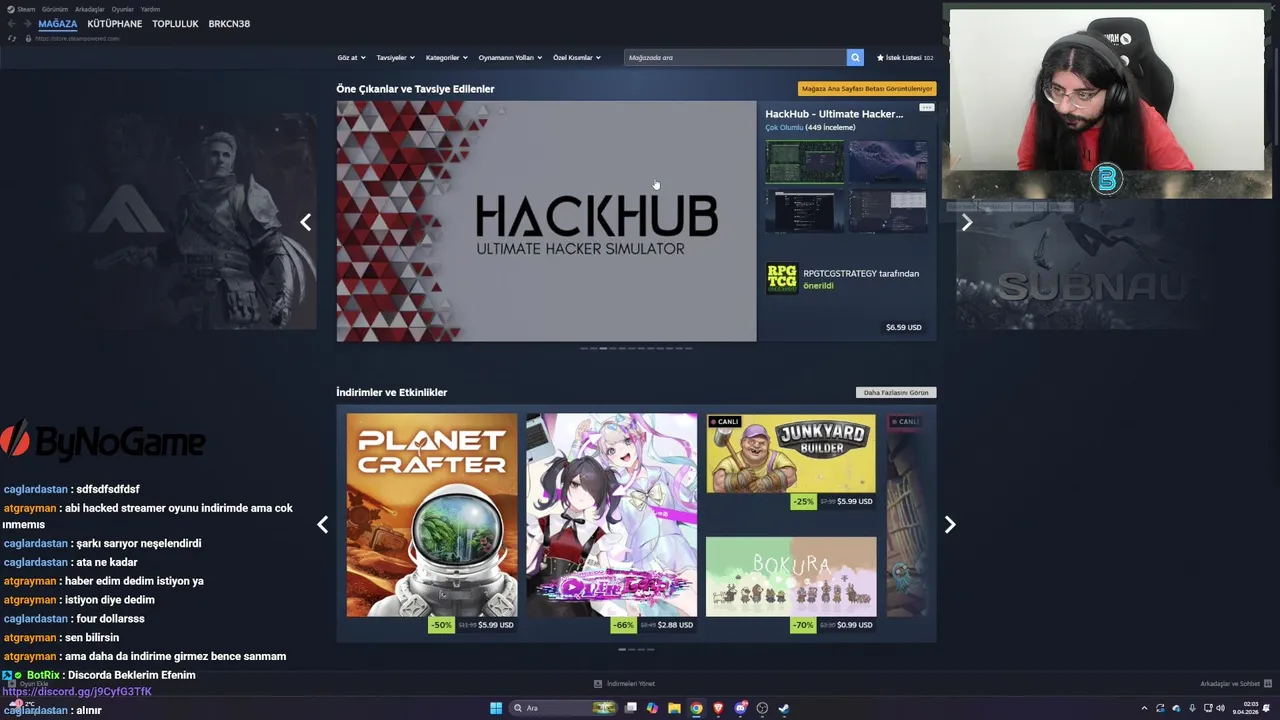This screenshot has height=720, width=1280.
Task: Open Brave browser from the taskbar
Action: [718, 708]
